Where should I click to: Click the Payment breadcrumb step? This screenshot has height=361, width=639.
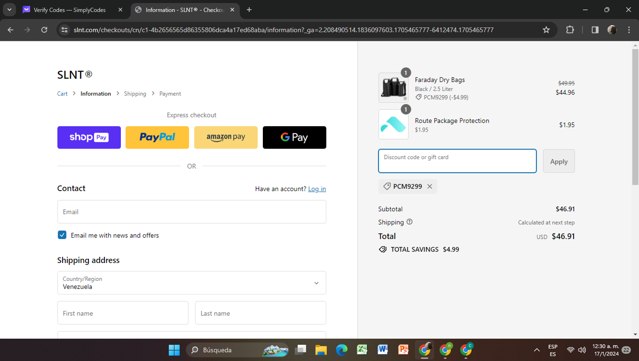click(170, 94)
